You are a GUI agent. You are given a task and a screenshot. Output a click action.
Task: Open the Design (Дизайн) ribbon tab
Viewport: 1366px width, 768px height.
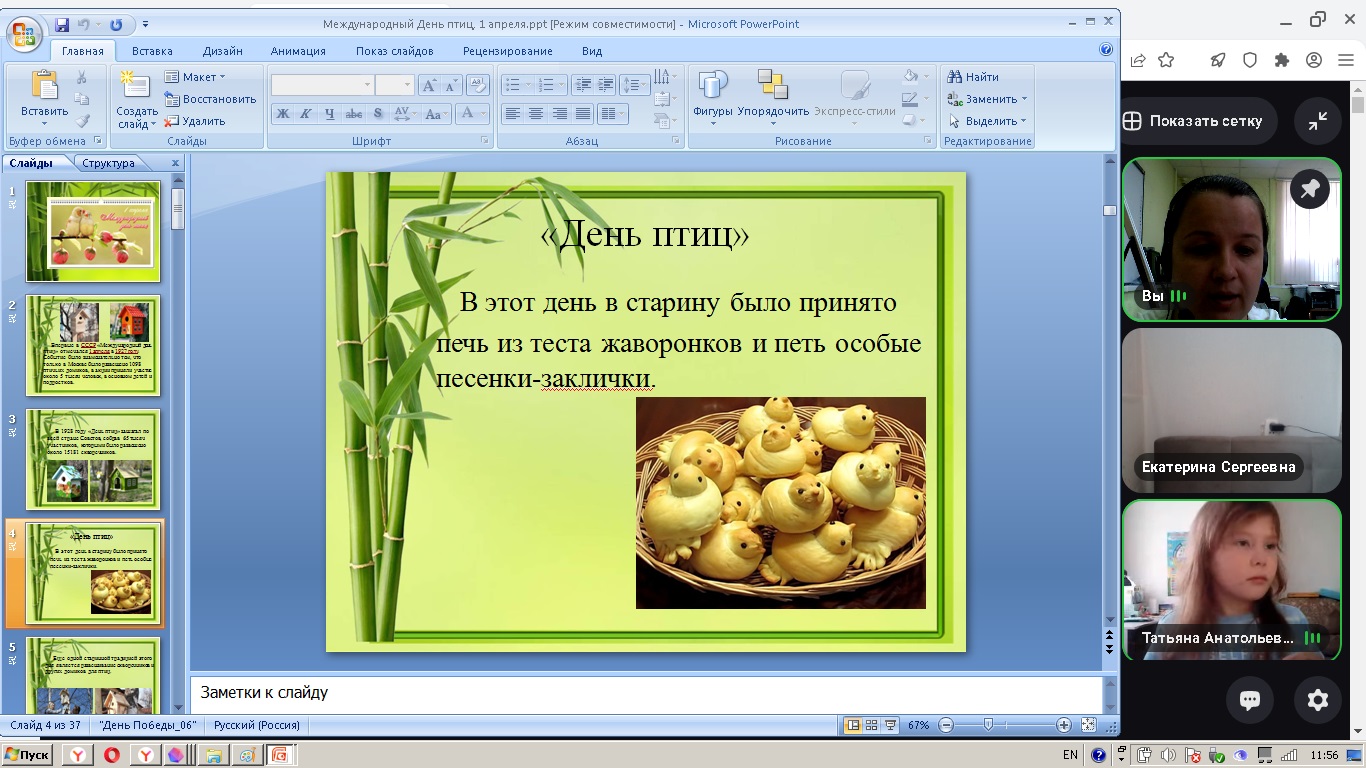[222, 51]
